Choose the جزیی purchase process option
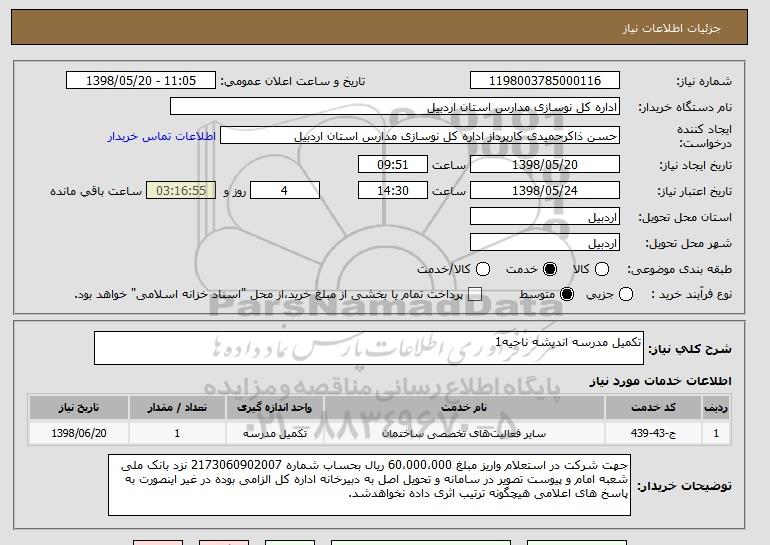Screen dimensions: 770x545 click(626, 294)
